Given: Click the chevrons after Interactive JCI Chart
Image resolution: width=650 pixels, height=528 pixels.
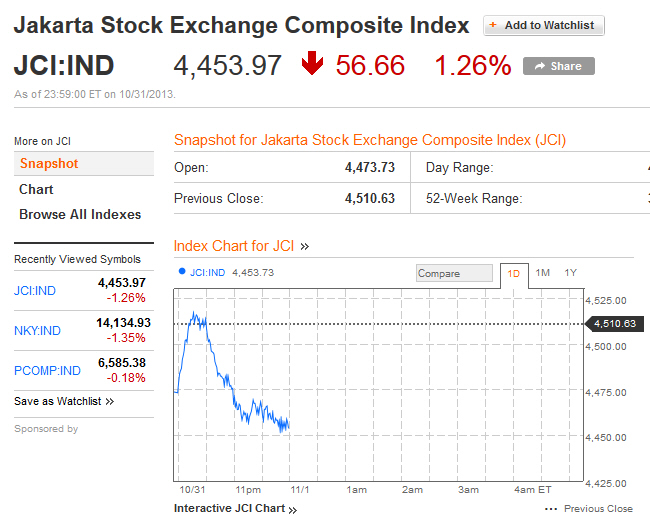Looking at the screenshot, I should (x=293, y=509).
